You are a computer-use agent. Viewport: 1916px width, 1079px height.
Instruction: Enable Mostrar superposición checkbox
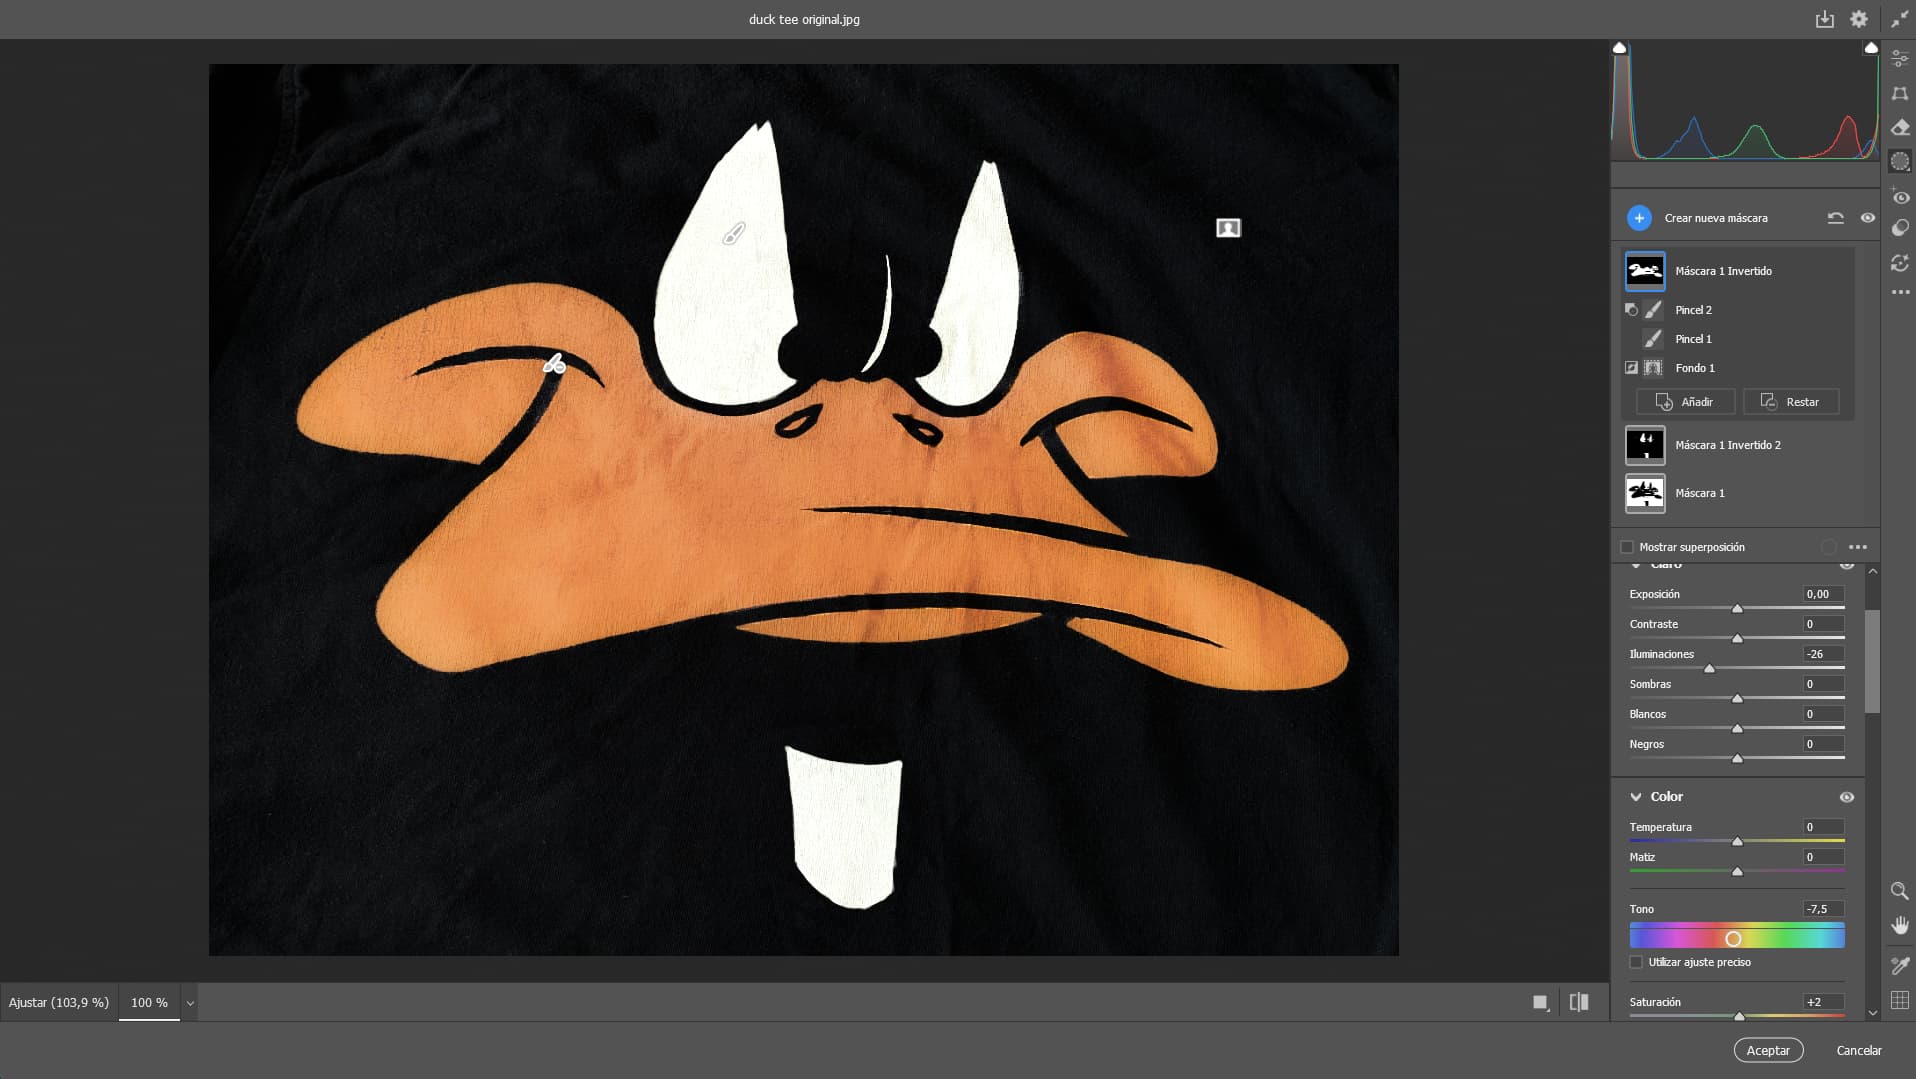(x=1627, y=547)
